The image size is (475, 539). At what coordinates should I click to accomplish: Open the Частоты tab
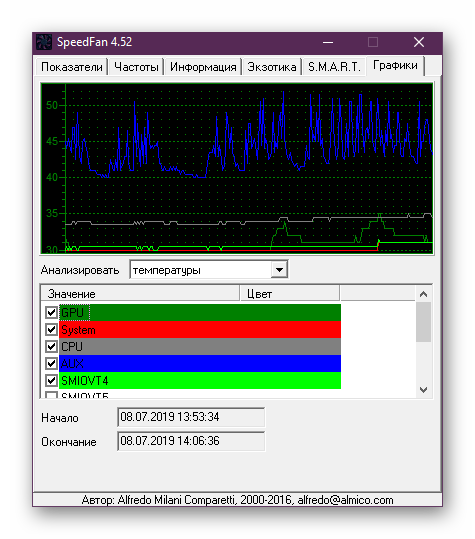[x=136, y=67]
